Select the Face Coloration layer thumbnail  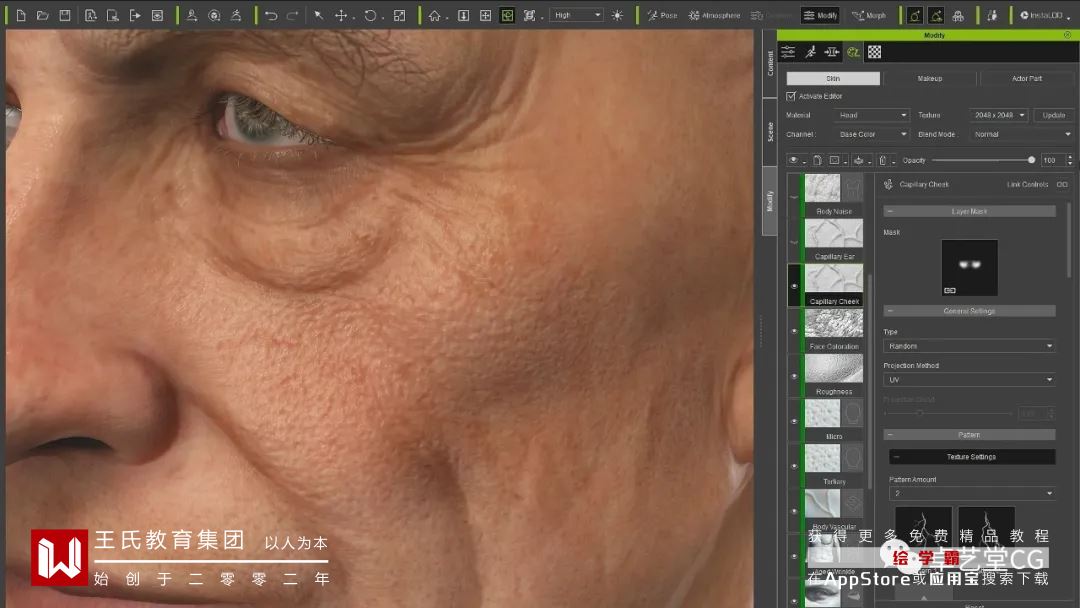tap(833, 324)
